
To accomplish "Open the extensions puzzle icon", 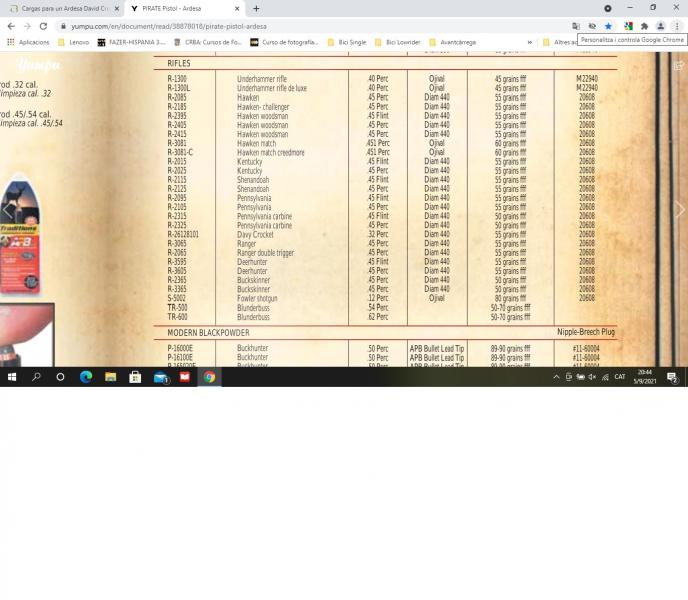I will pyautogui.click(x=644, y=26).
